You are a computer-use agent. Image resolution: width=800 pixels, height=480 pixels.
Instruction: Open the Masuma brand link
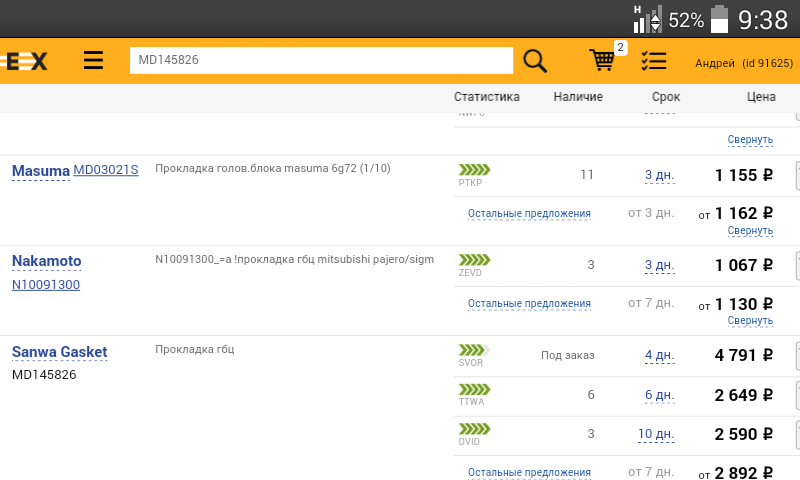point(40,171)
